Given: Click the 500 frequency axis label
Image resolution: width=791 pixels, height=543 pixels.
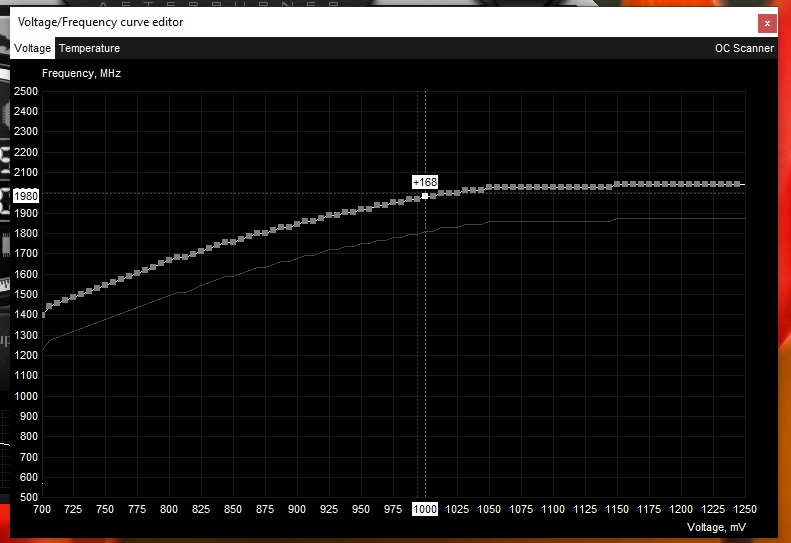Looking at the screenshot, I should (29, 497).
